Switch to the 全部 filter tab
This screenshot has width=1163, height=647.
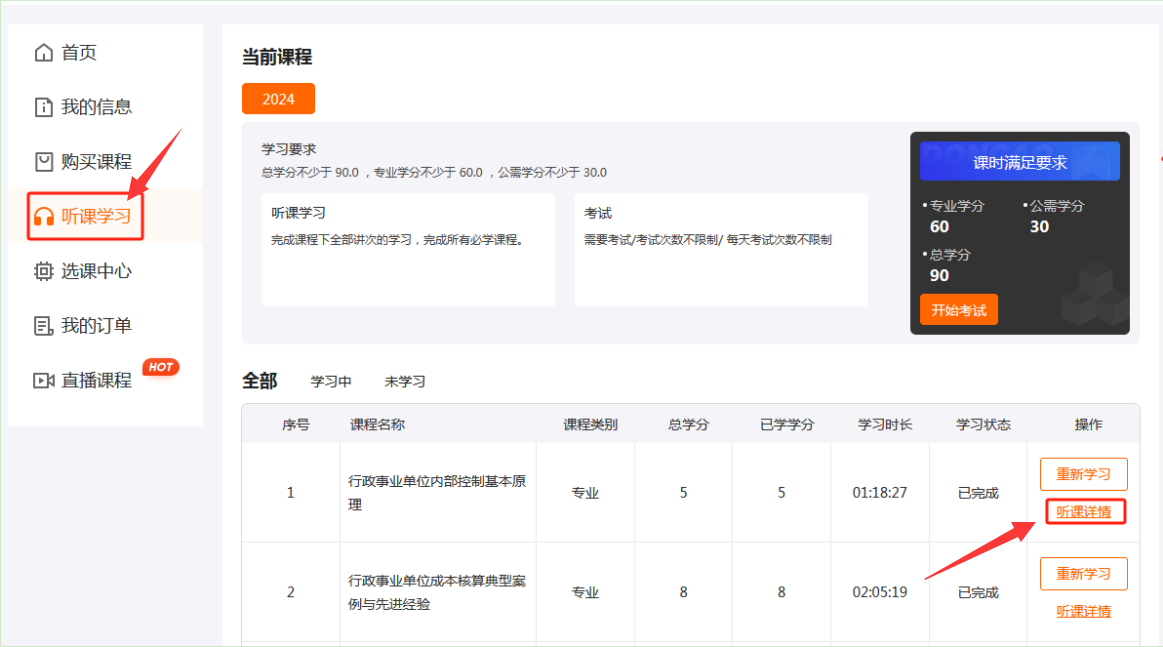[262, 381]
